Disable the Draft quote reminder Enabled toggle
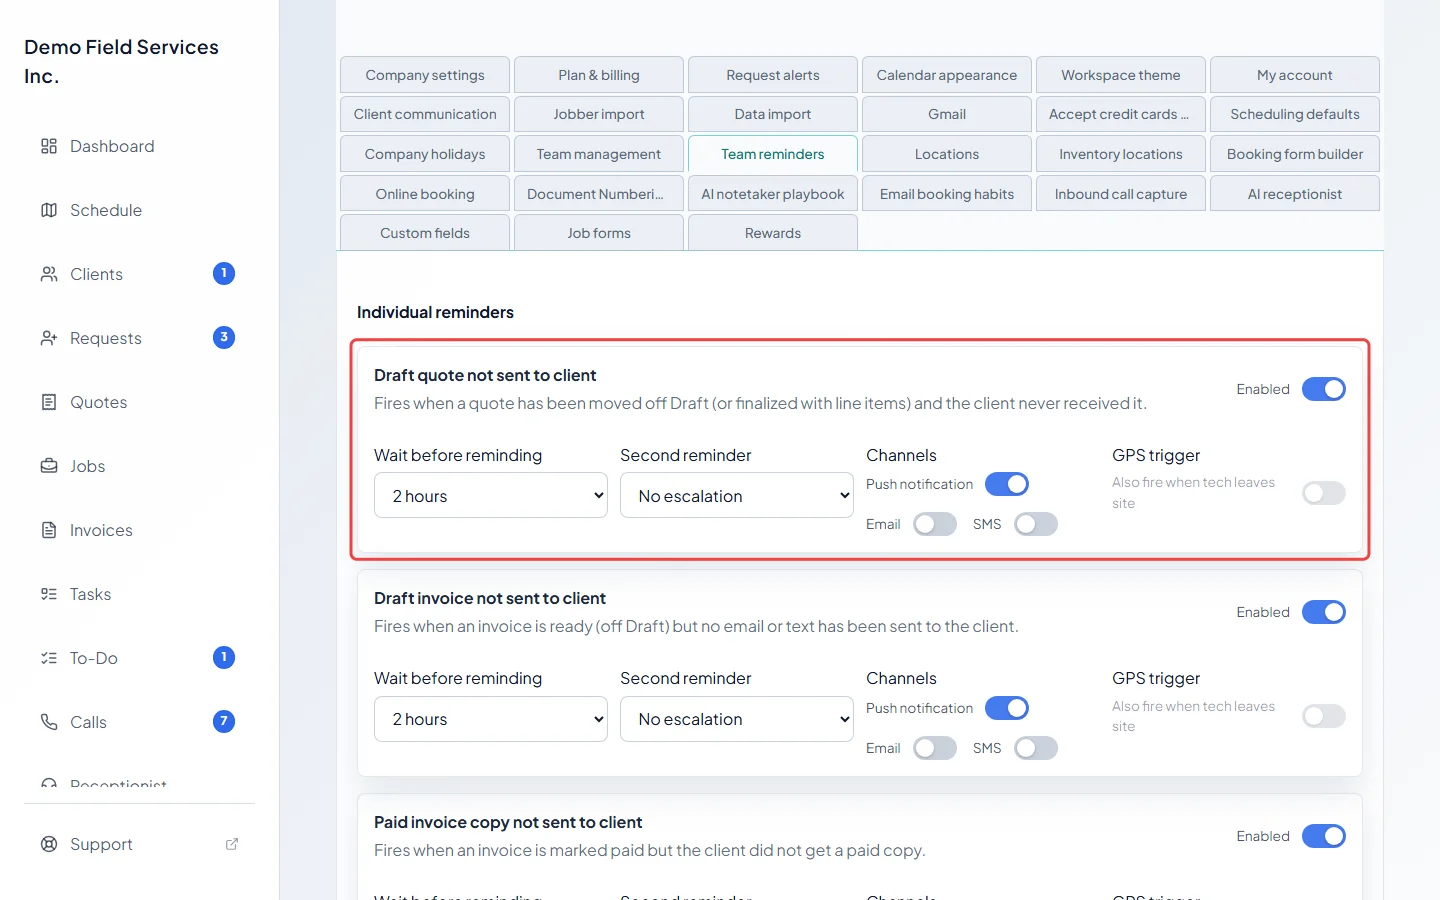 point(1324,389)
